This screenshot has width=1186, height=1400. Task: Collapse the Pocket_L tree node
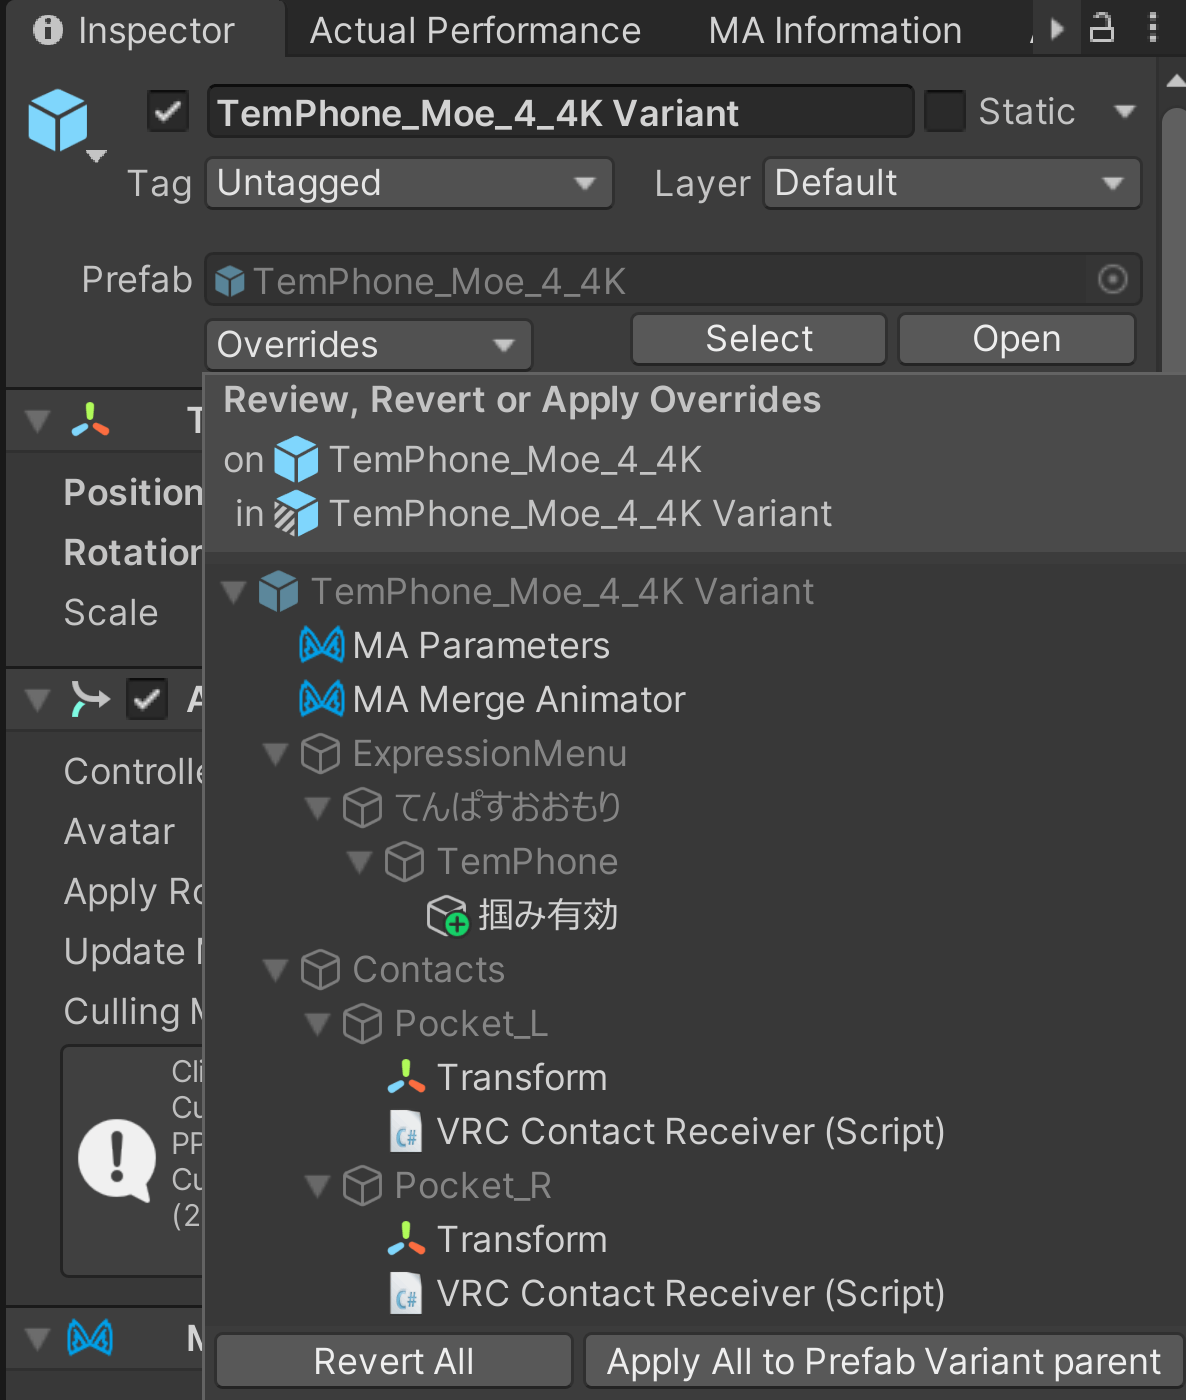(x=318, y=1024)
